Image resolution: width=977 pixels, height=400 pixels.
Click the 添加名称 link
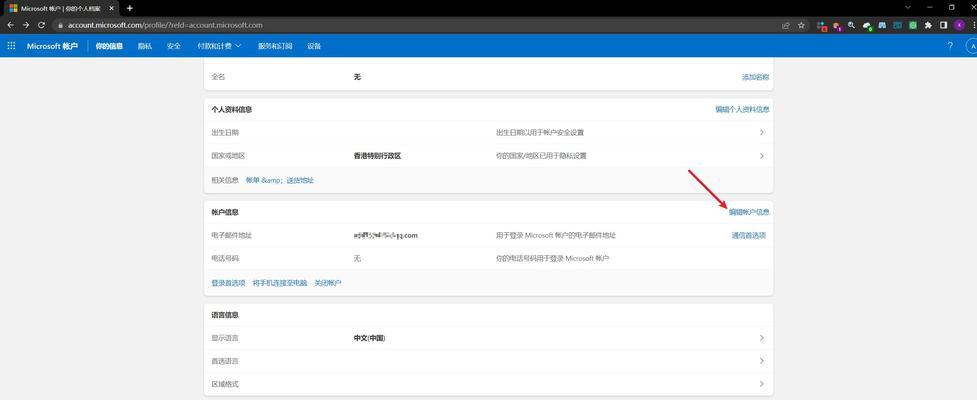point(755,77)
